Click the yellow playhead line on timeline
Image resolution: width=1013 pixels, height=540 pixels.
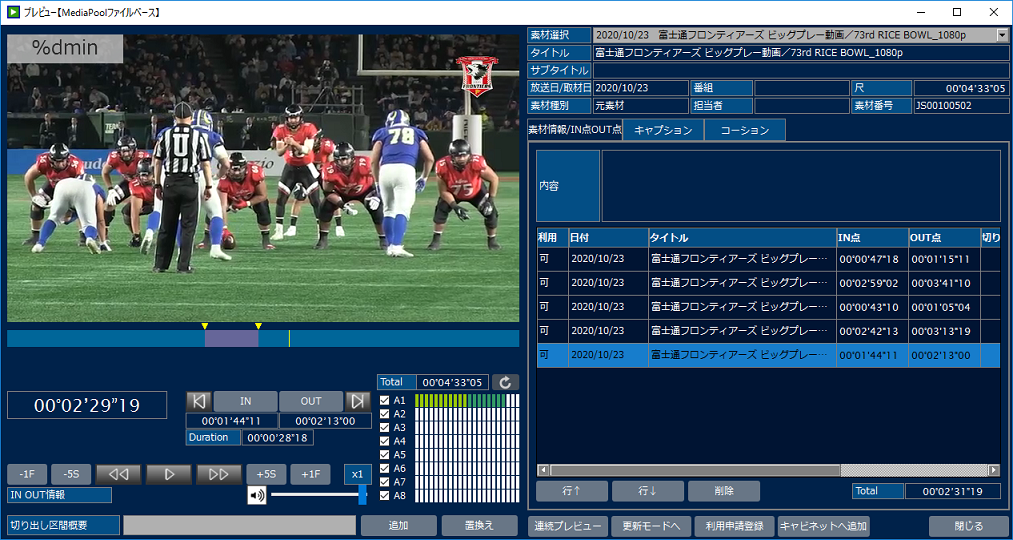289,338
